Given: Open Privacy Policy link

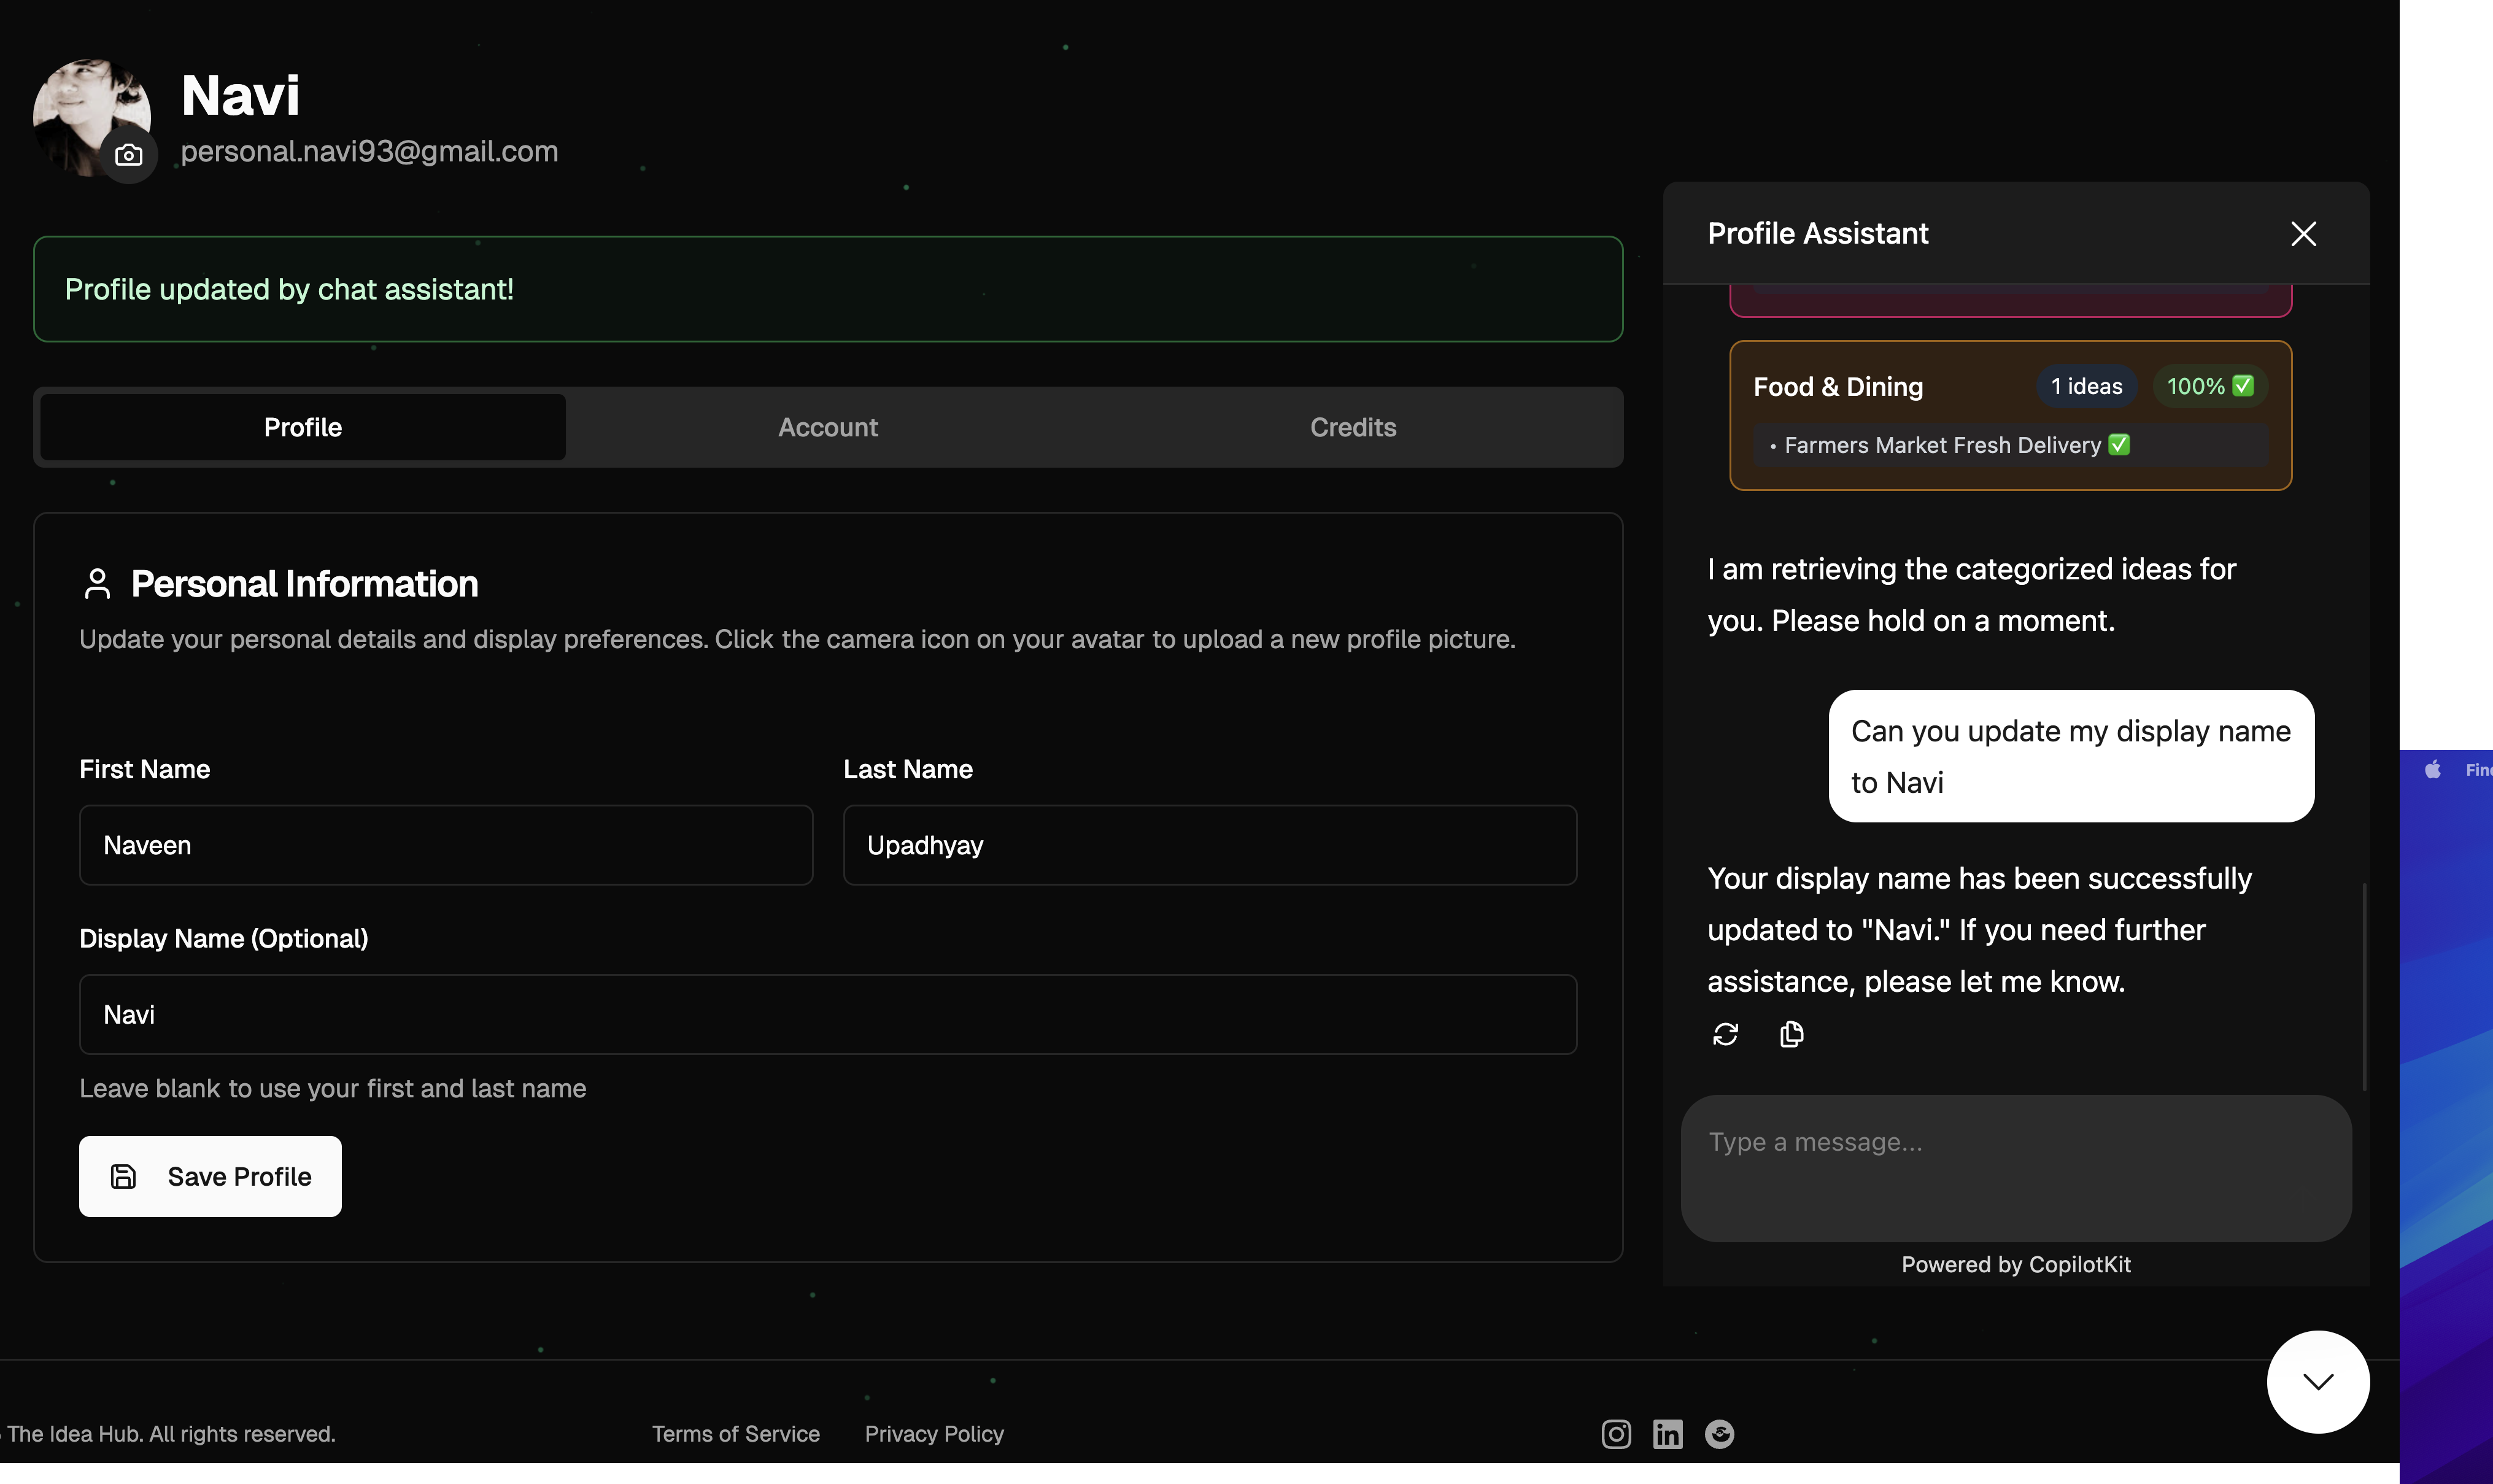Looking at the screenshot, I should click(933, 1434).
